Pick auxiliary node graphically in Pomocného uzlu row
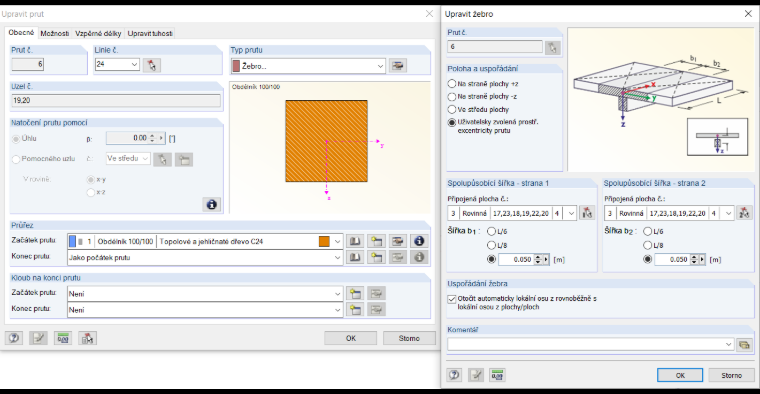The image size is (760, 394). click(162, 159)
